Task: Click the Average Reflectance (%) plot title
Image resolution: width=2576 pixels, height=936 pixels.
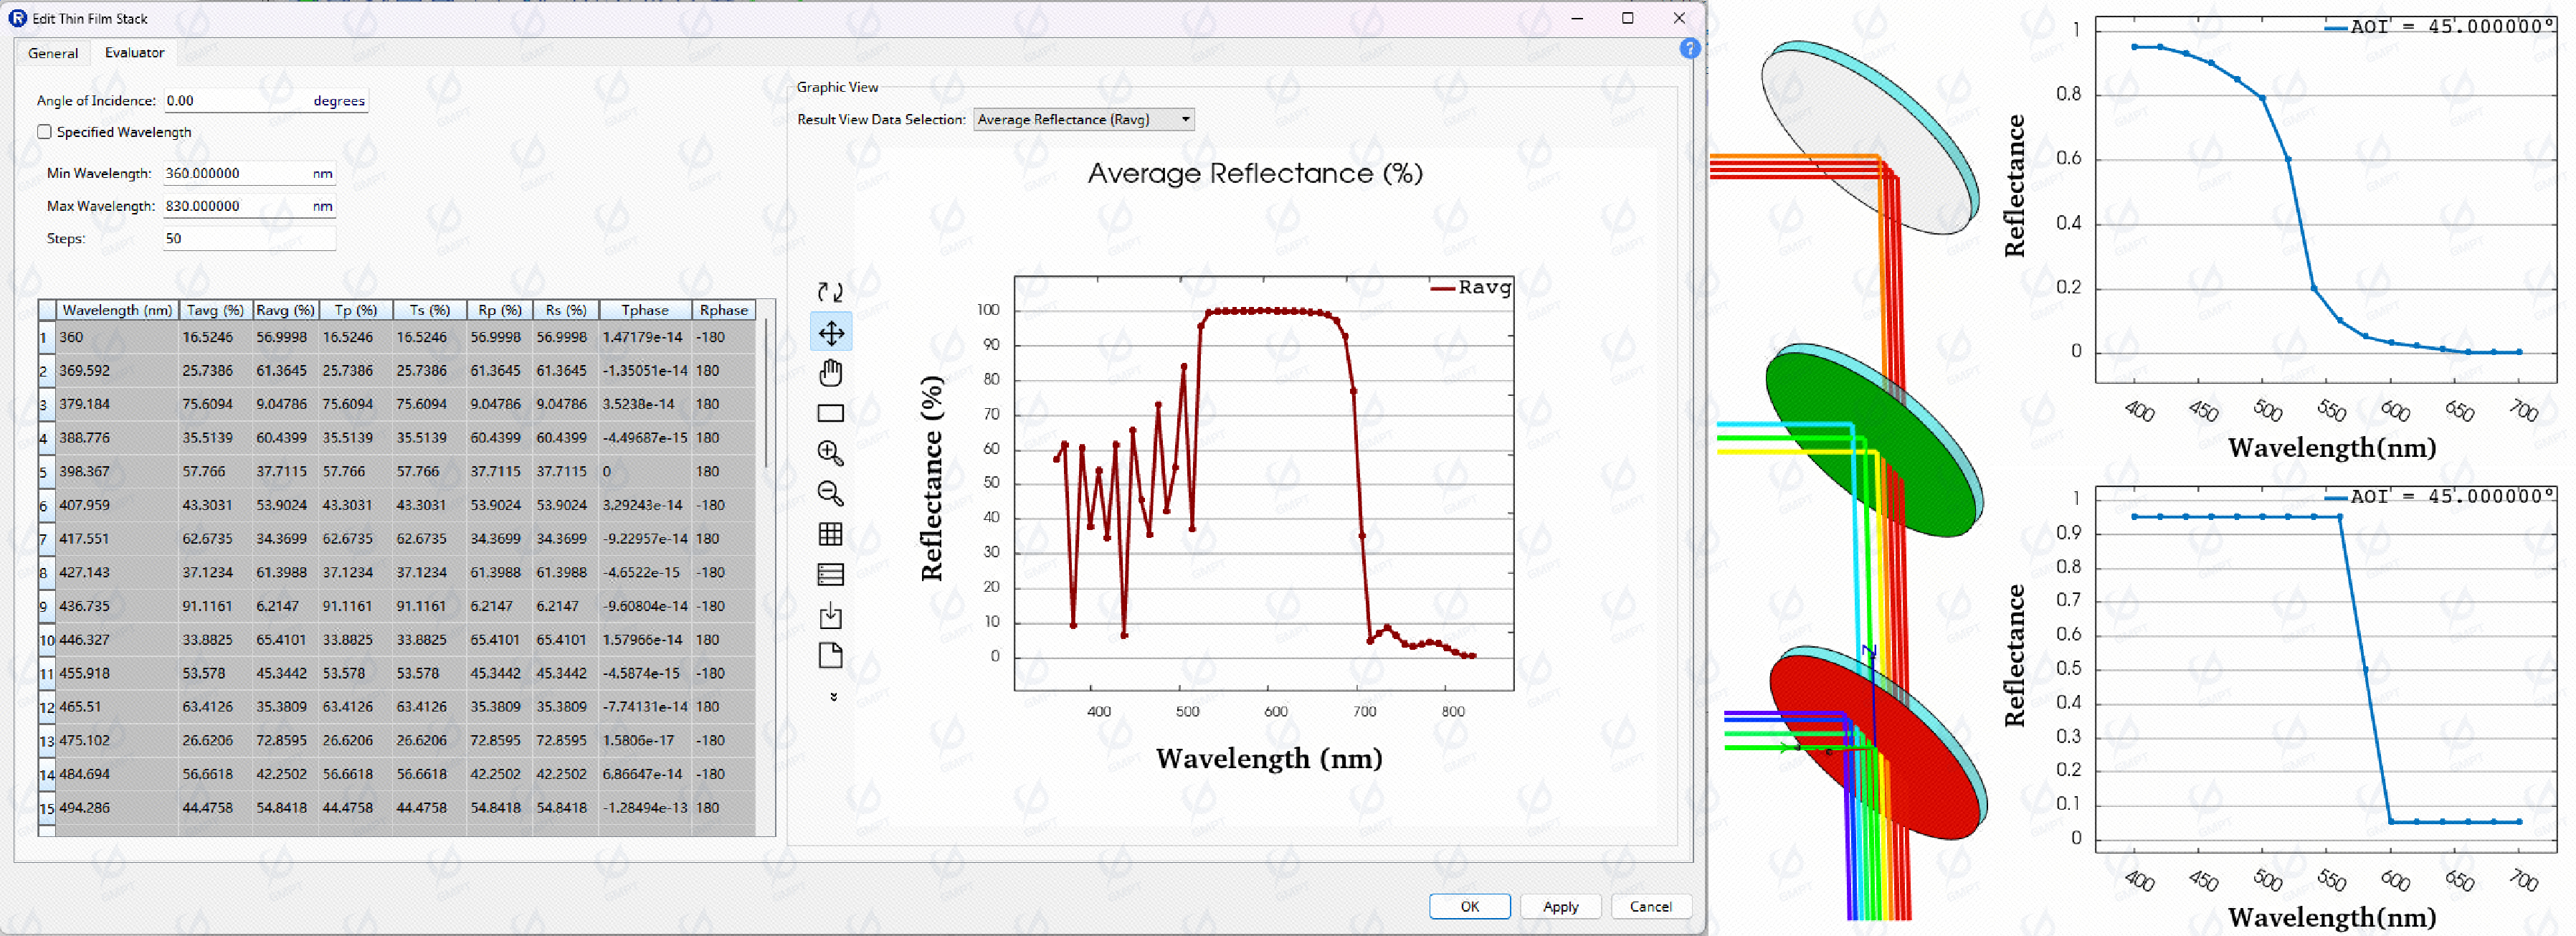Action: tap(1254, 173)
